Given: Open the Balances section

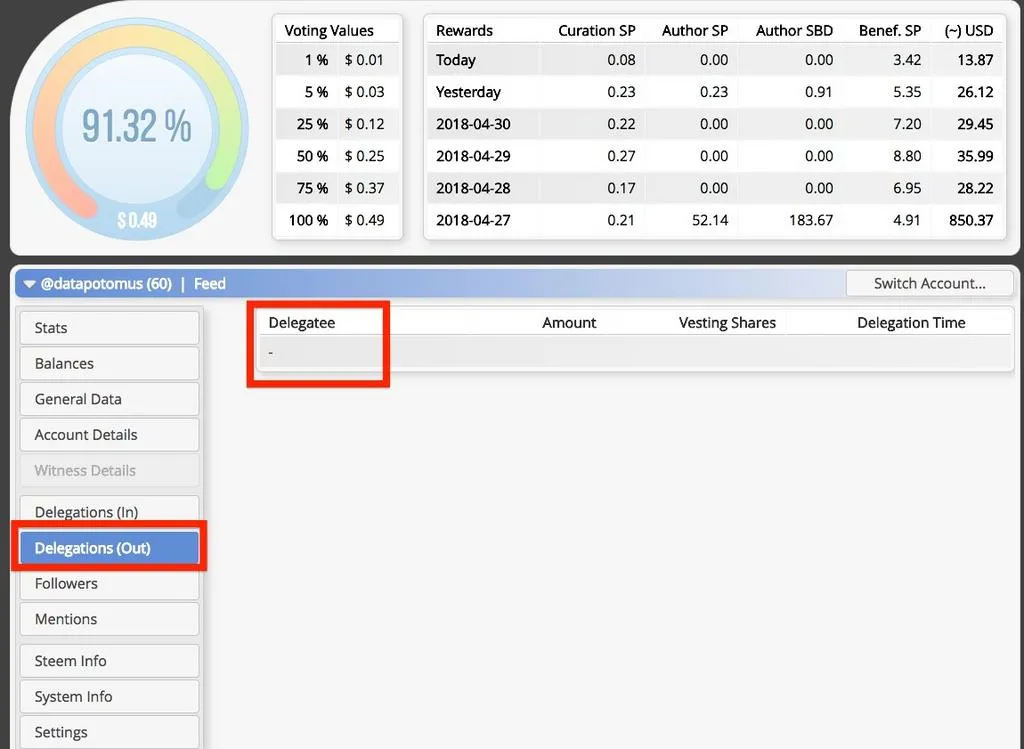Looking at the screenshot, I should point(109,364).
